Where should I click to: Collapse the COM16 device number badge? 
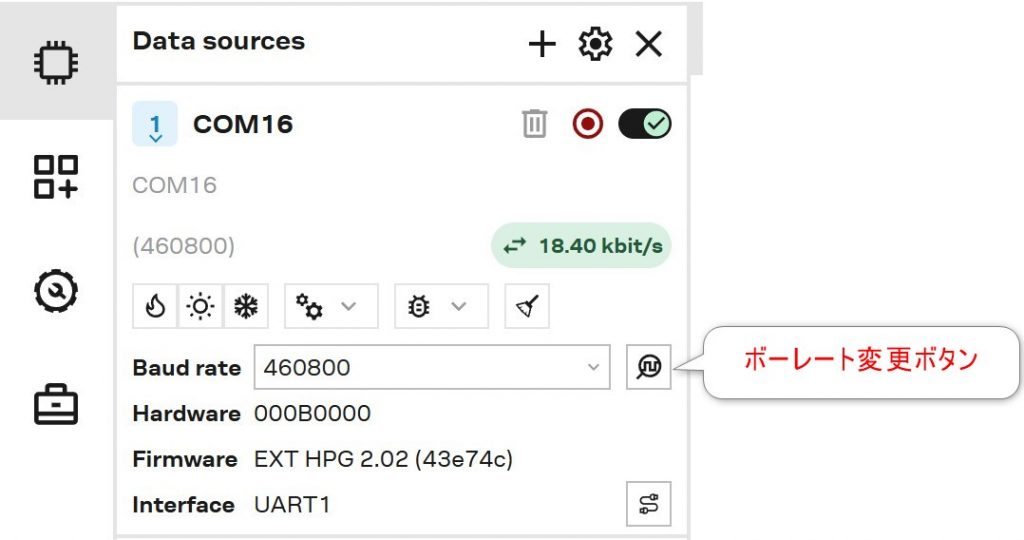click(x=155, y=124)
